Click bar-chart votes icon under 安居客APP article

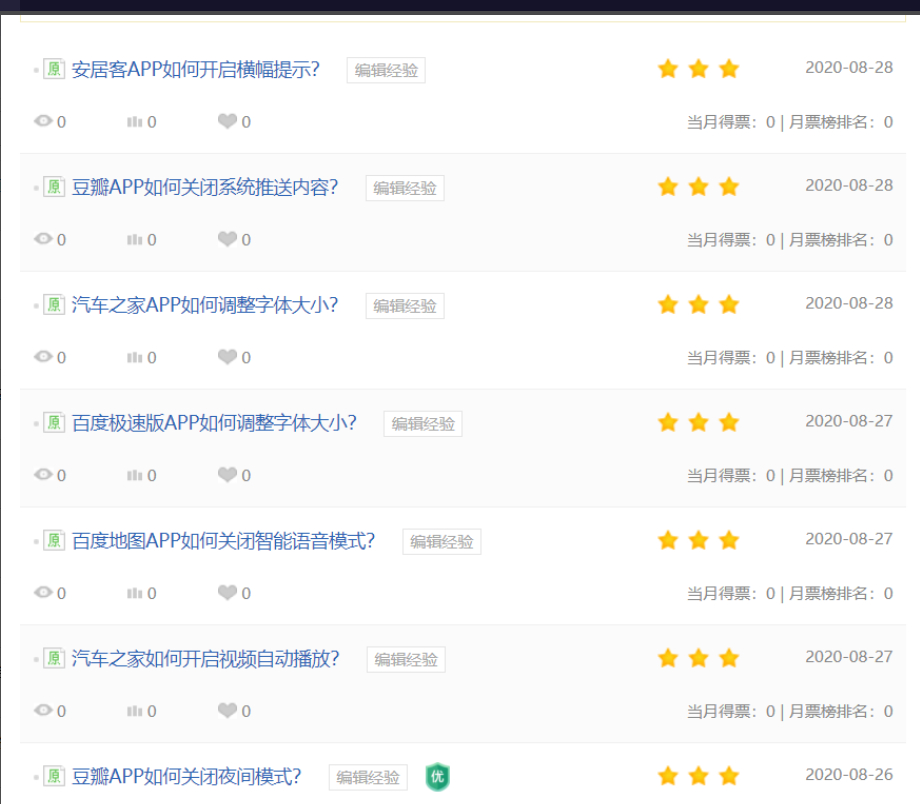(134, 121)
